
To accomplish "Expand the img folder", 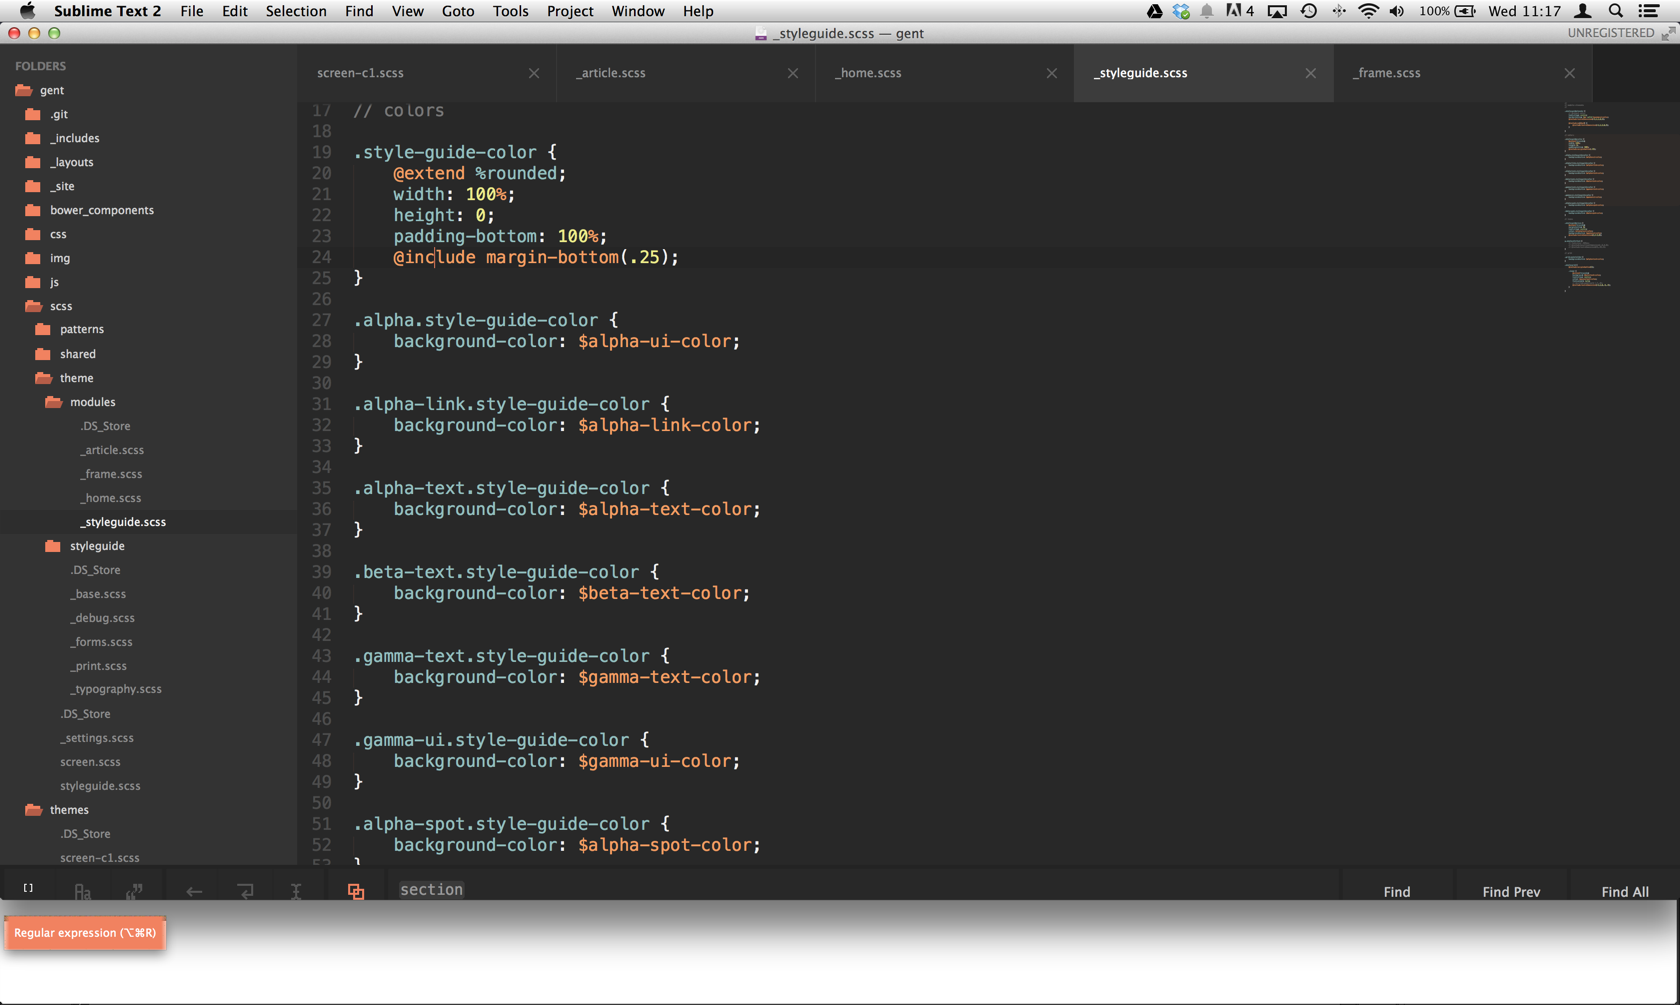I will pos(33,258).
